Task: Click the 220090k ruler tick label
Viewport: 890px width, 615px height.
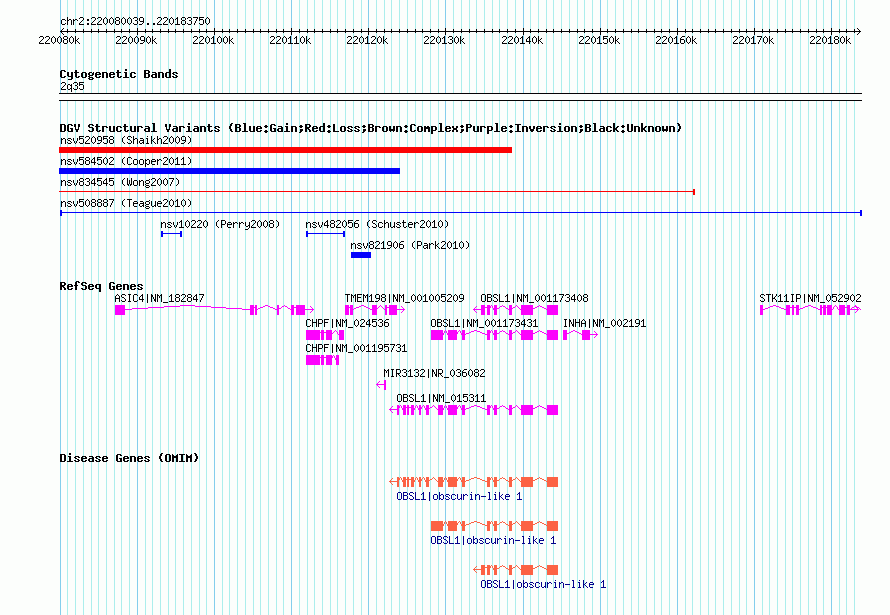Action: point(136,40)
